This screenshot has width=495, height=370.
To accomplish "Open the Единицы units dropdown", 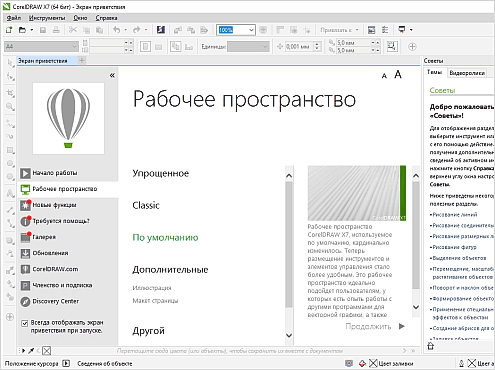I will click(x=265, y=47).
